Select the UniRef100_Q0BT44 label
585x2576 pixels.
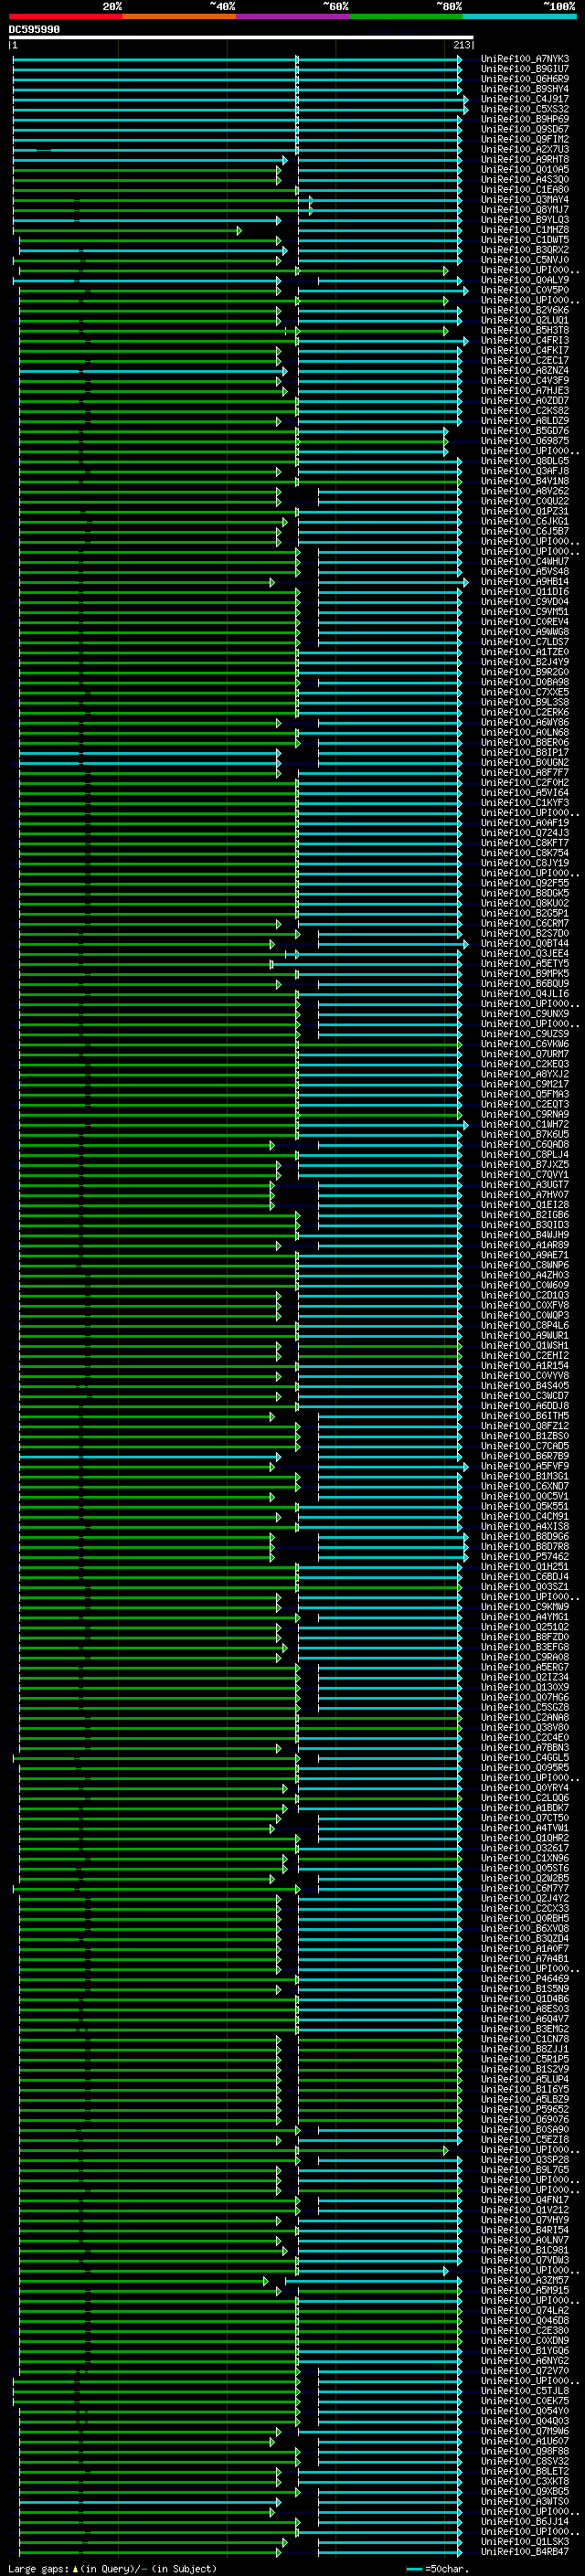(525, 943)
